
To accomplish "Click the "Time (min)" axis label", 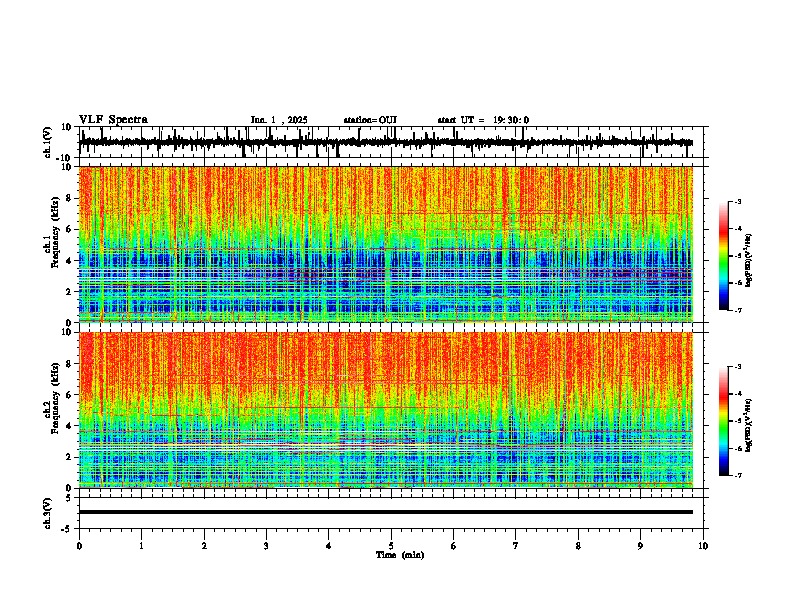I will (x=400, y=555).
